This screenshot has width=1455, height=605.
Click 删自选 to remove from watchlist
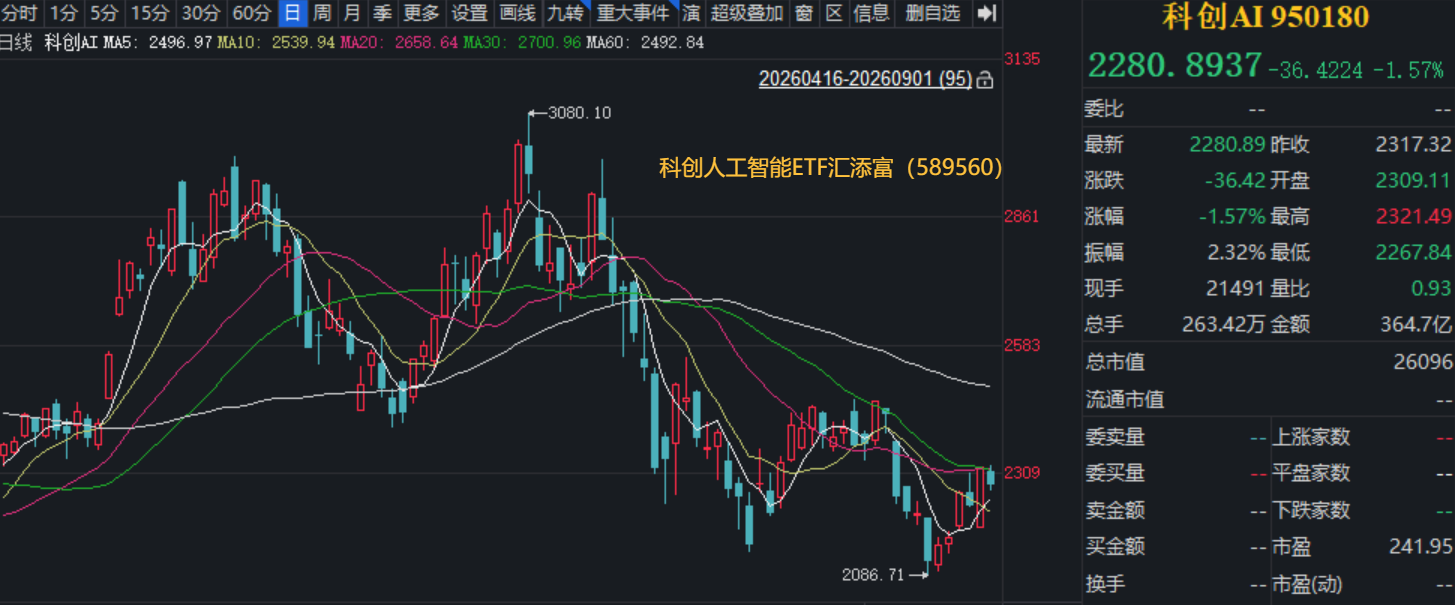pos(933,13)
